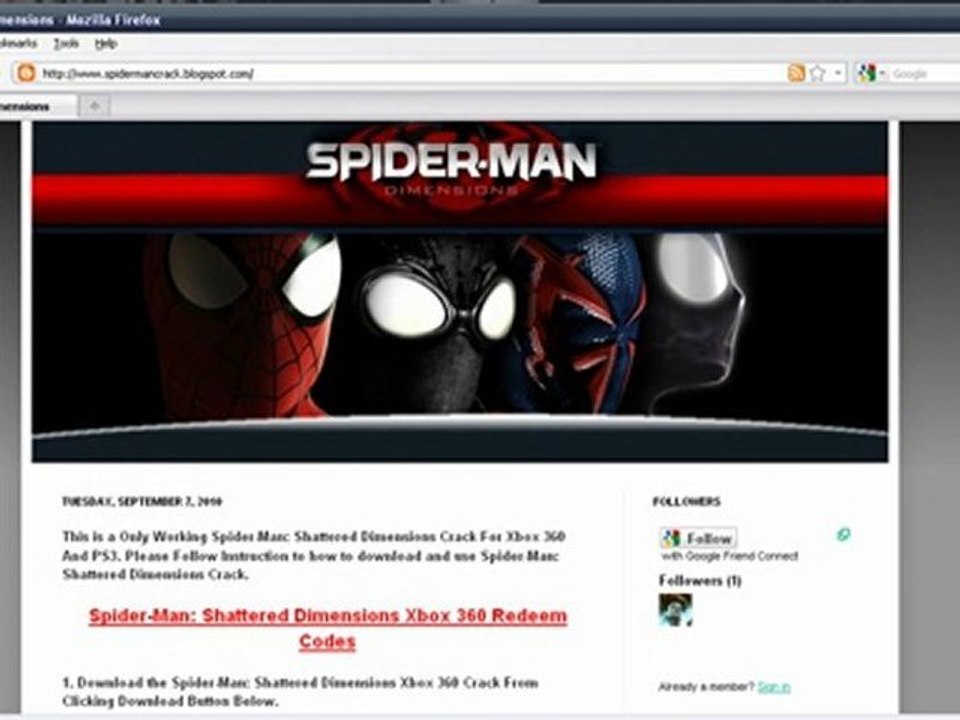Click the Mozilla Firefox window title bar
Viewport: 960px width, 720px height.
click(x=480, y=20)
